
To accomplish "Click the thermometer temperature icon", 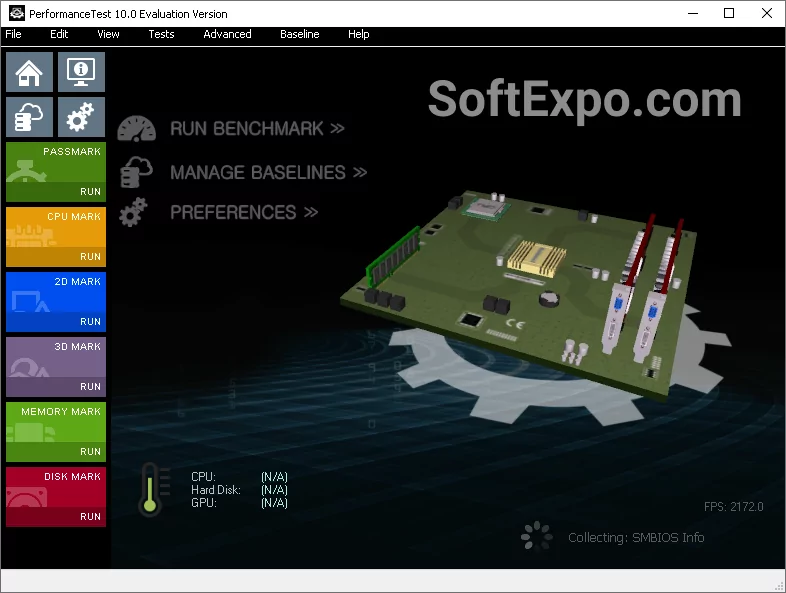I will point(151,488).
